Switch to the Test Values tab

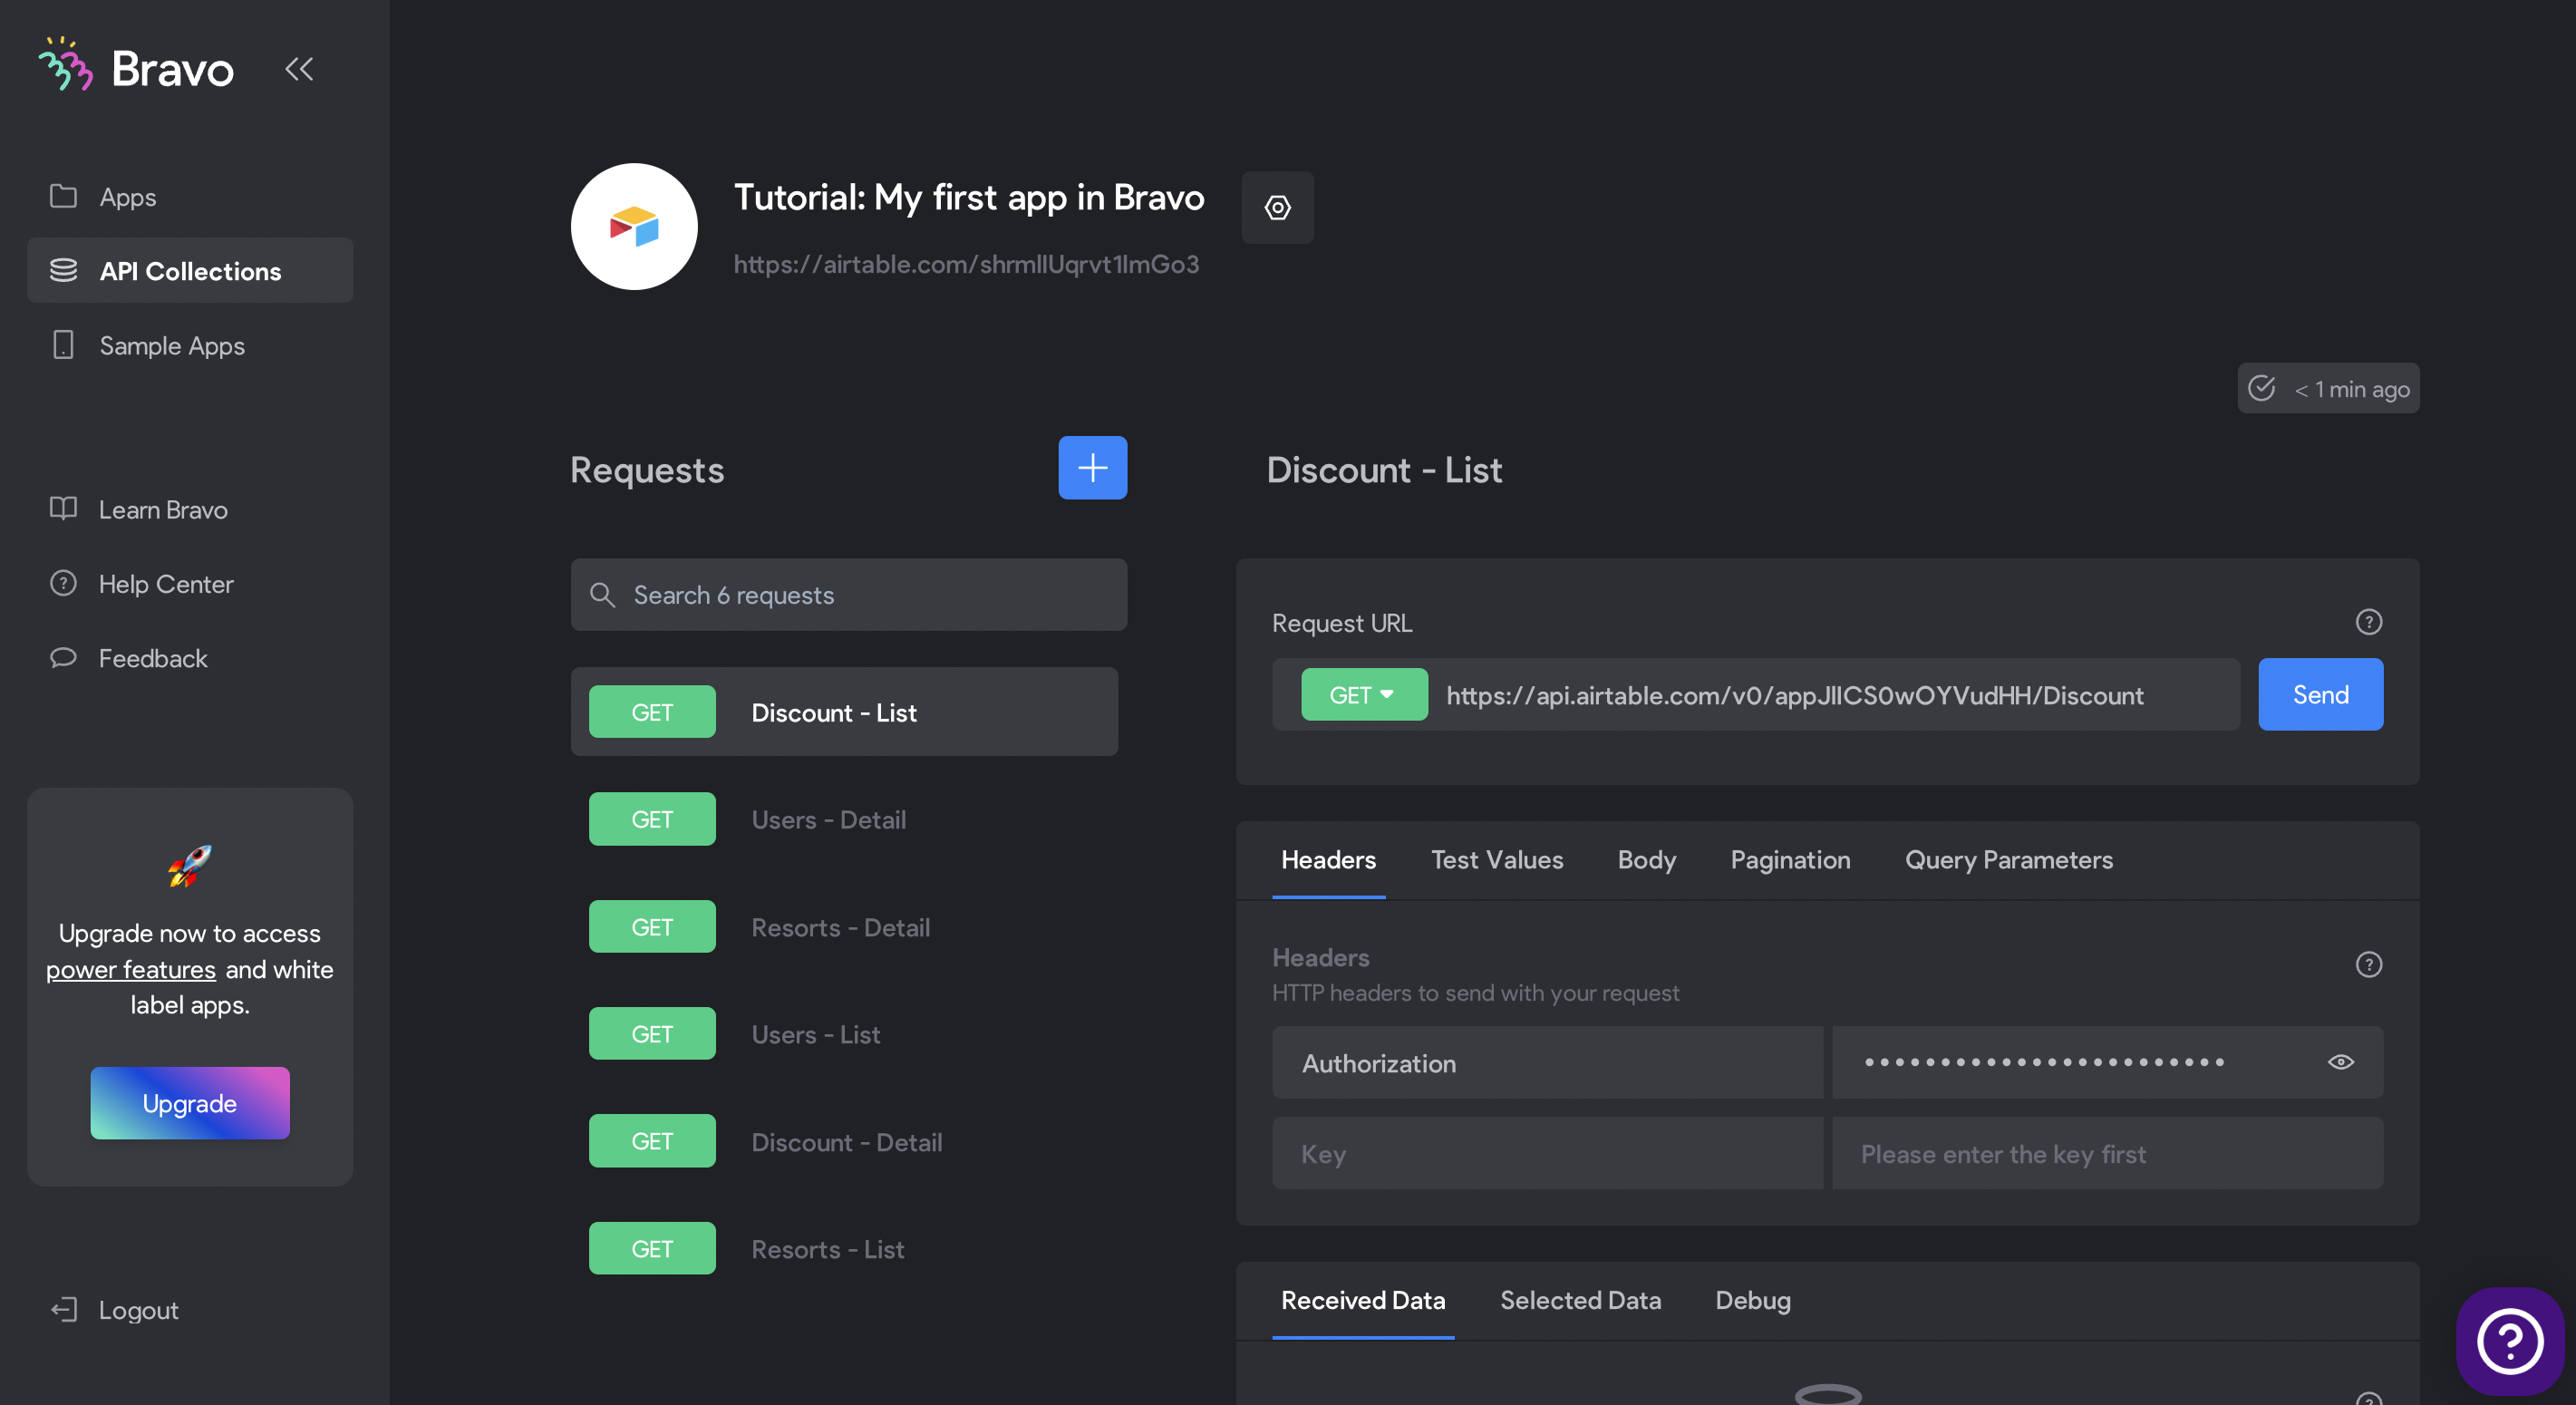(x=1496, y=860)
